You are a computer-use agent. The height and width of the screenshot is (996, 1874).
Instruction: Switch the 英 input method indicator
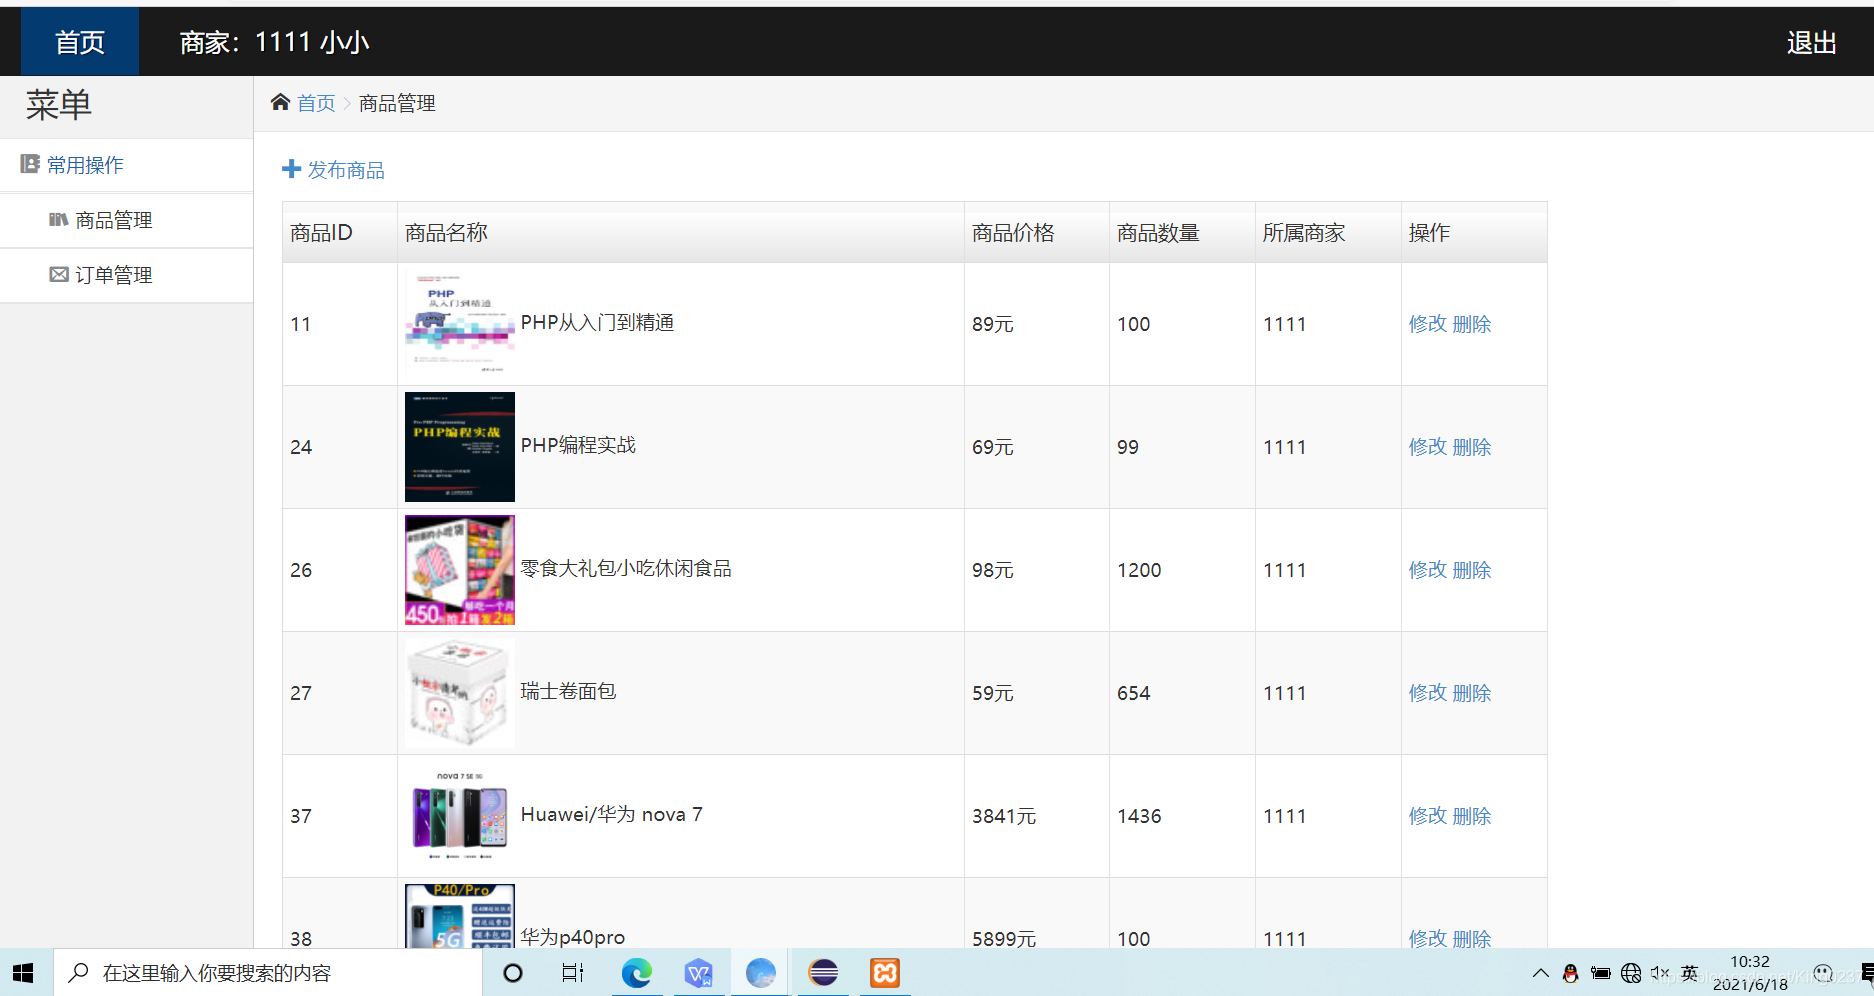pos(1690,973)
